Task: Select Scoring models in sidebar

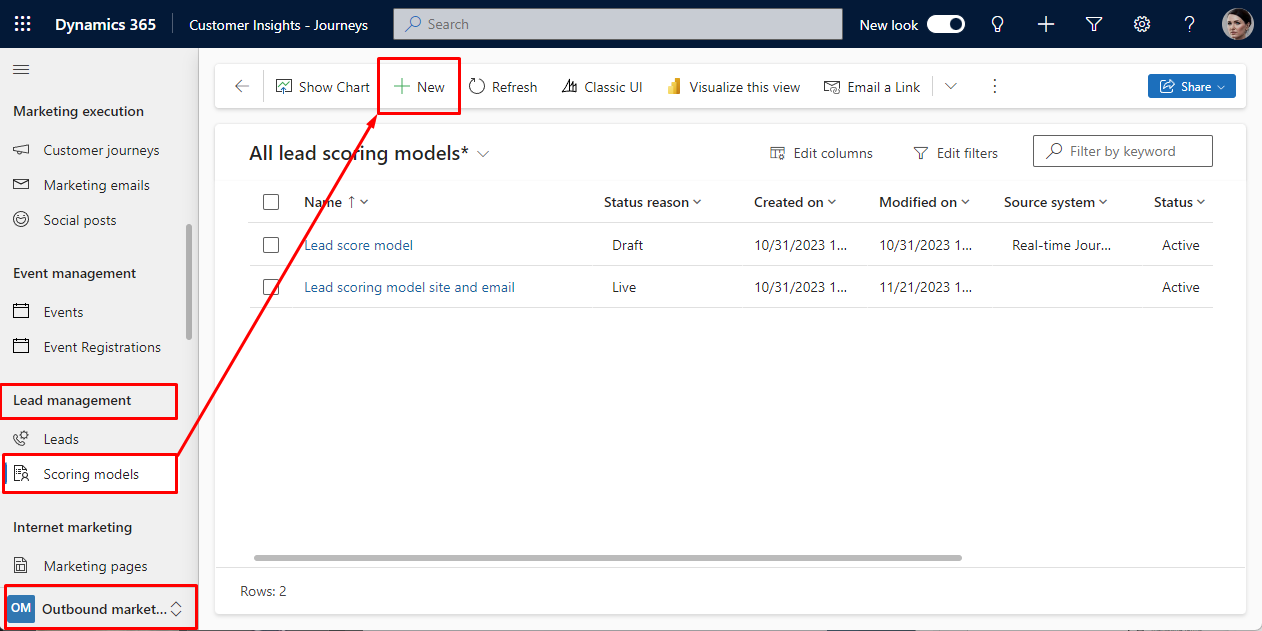Action: [x=92, y=474]
